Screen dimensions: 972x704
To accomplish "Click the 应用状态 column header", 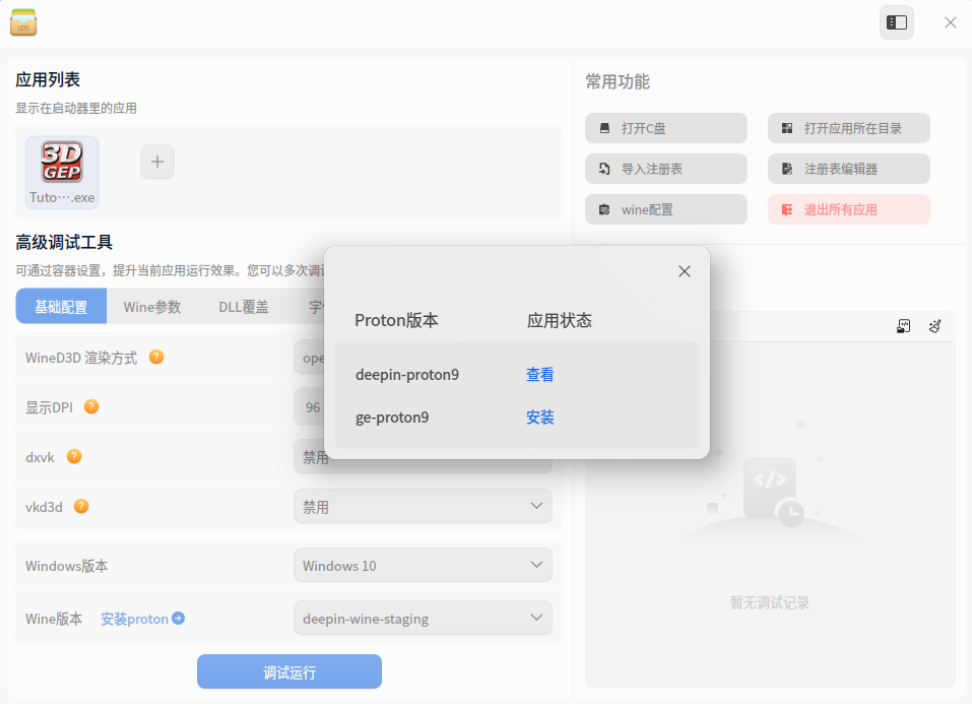I will (x=559, y=320).
